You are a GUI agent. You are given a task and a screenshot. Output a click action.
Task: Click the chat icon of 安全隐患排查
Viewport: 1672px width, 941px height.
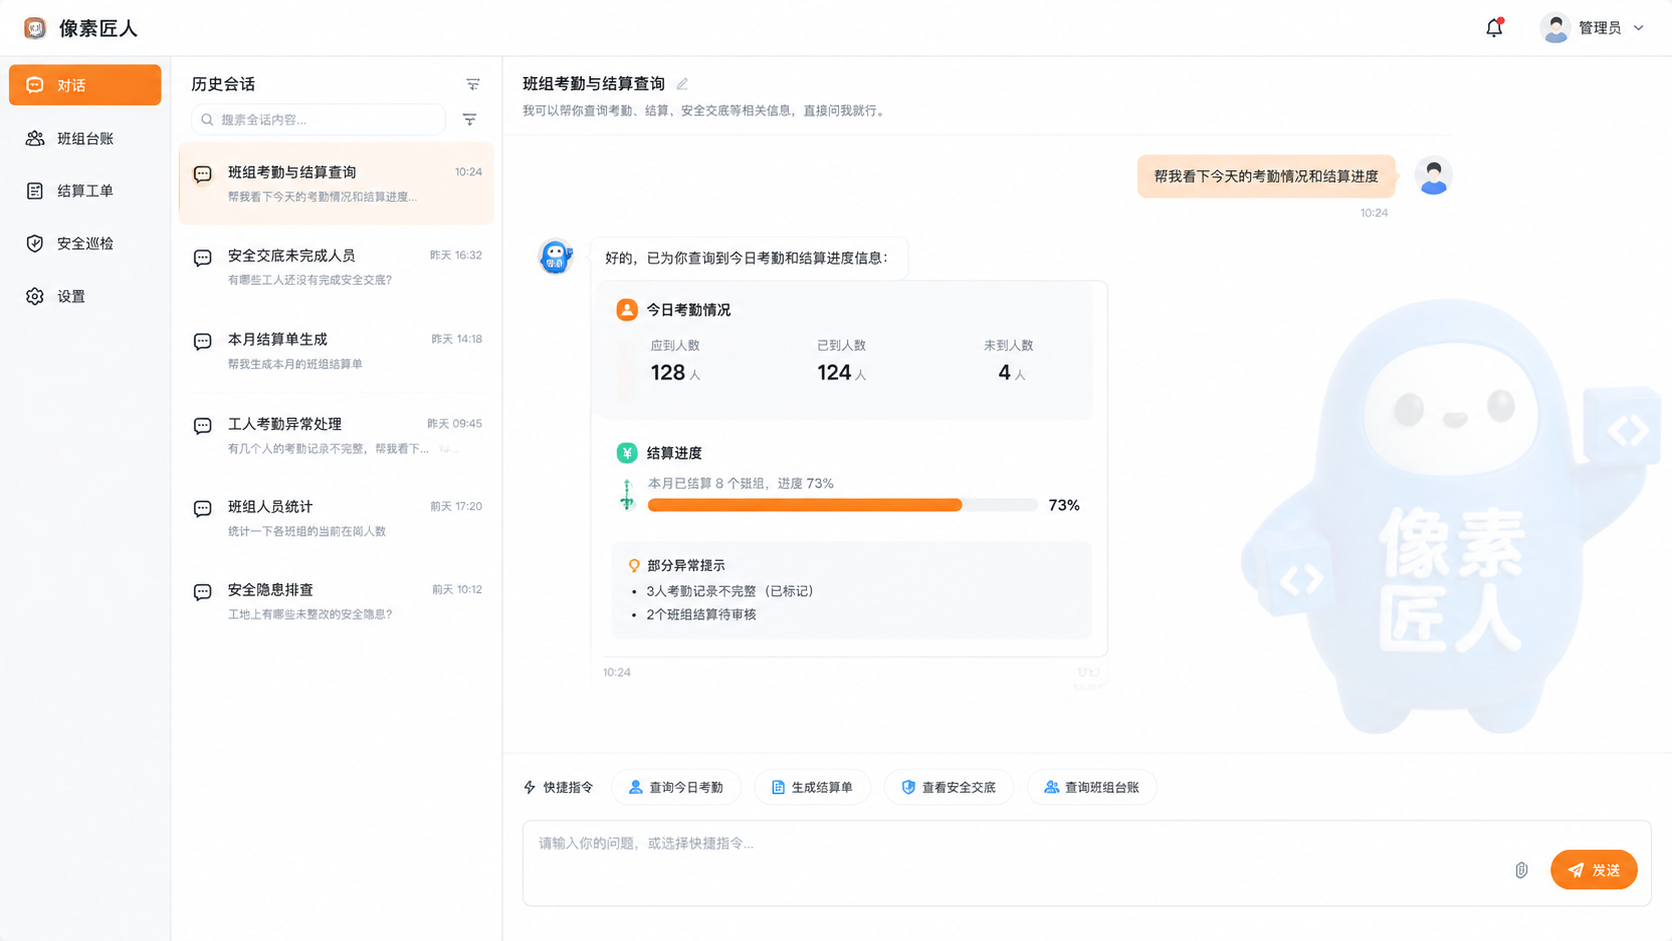[203, 592]
